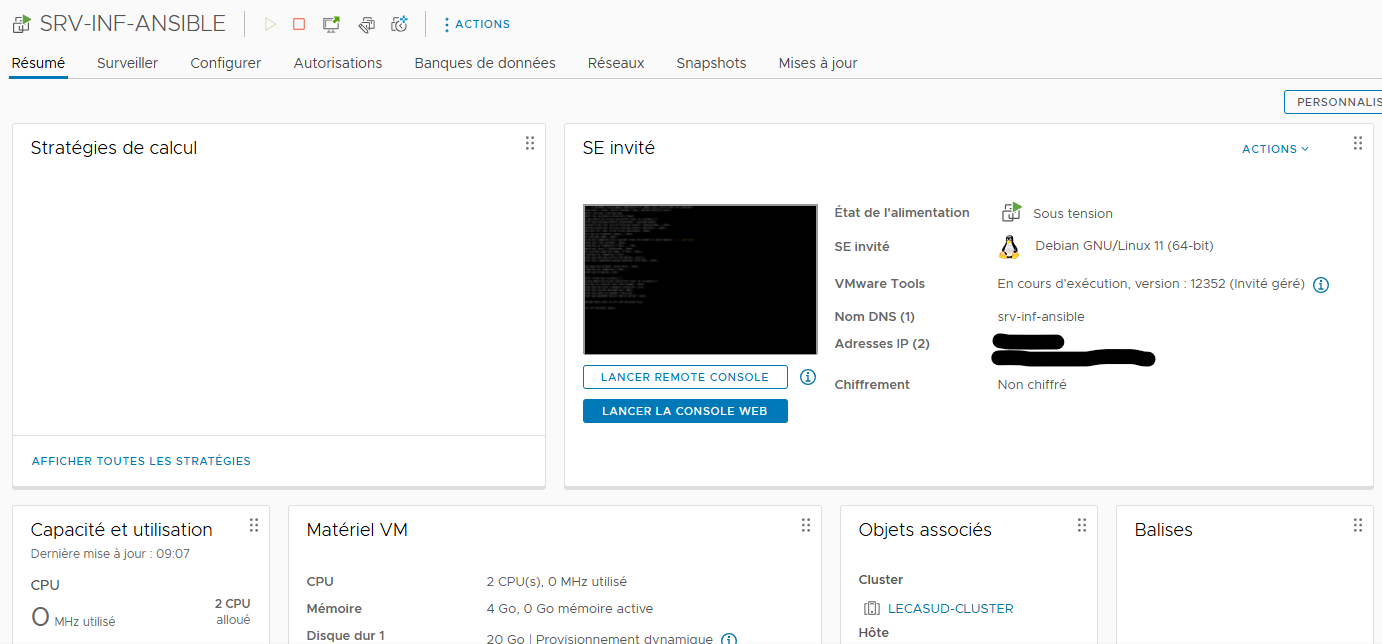Click info icon beside Provisionnement dynamique

pos(729,639)
